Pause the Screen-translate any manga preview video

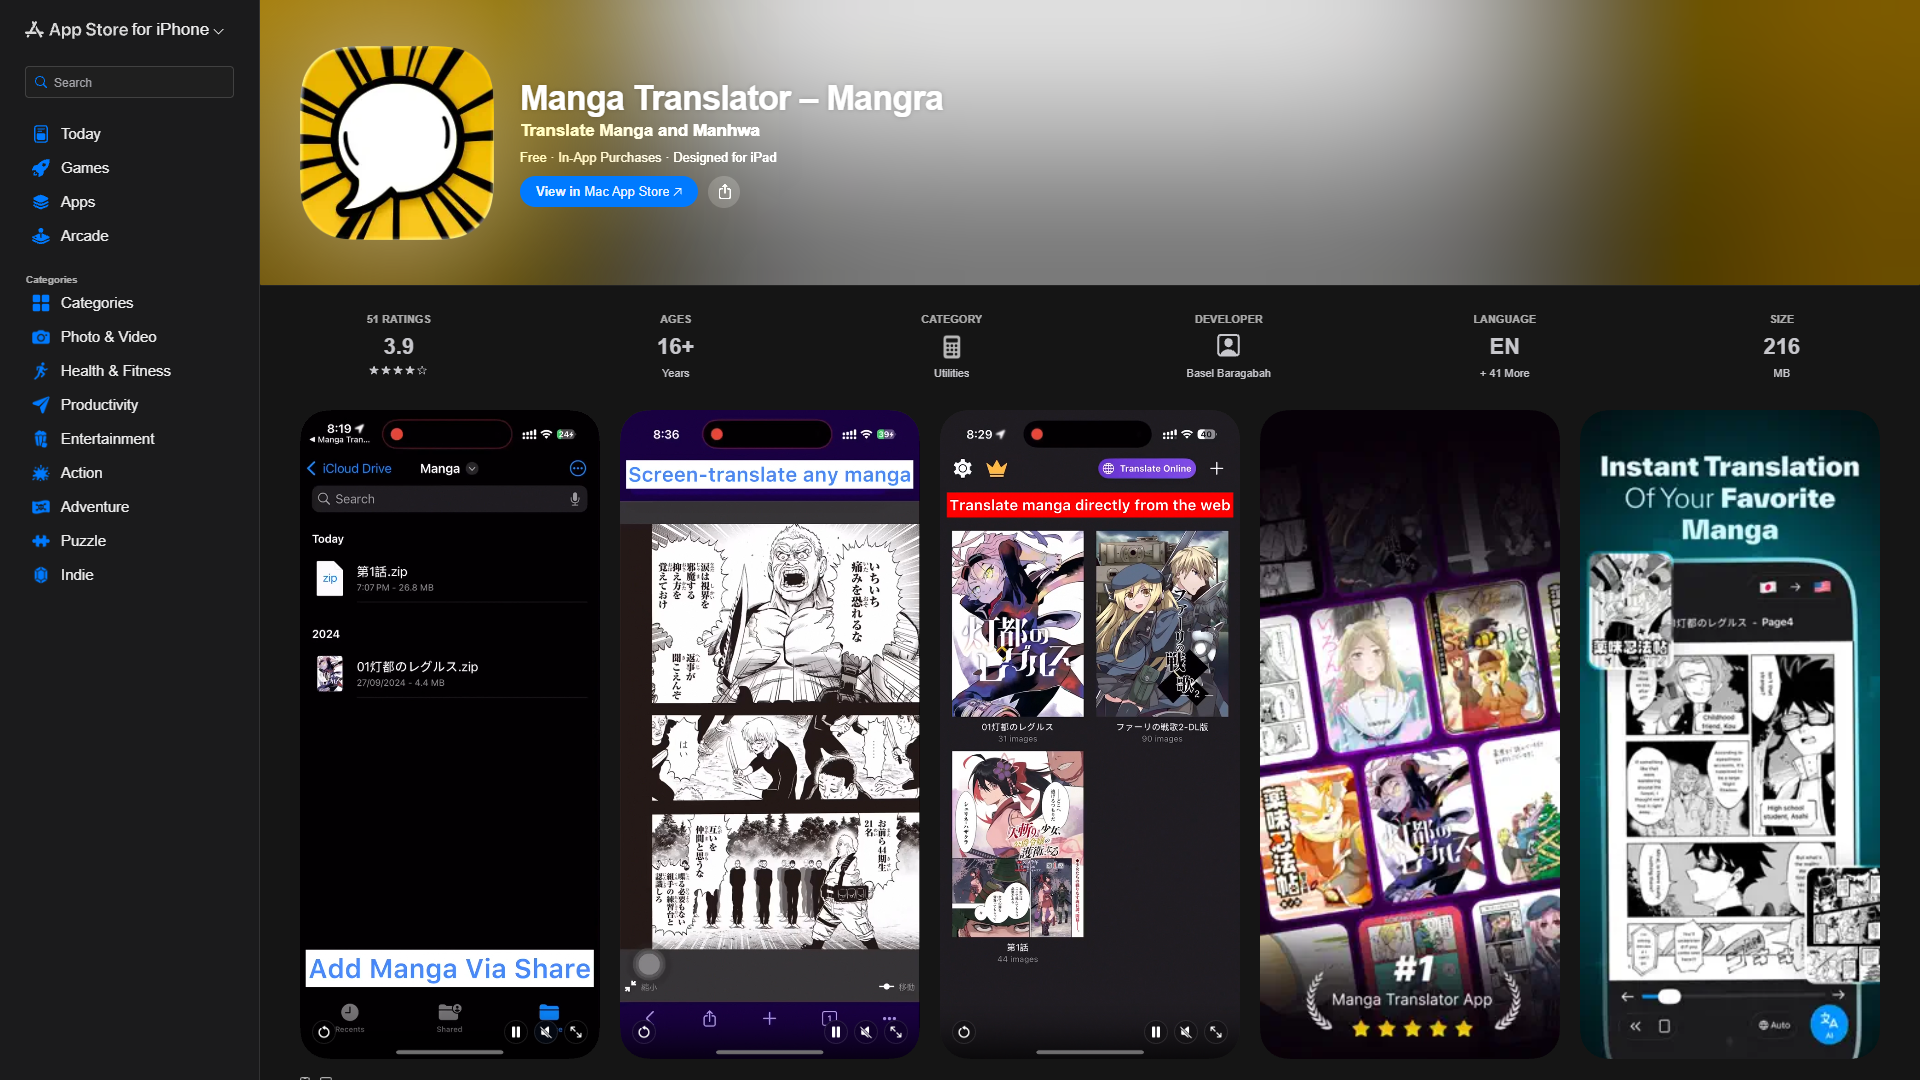pos(836,1032)
